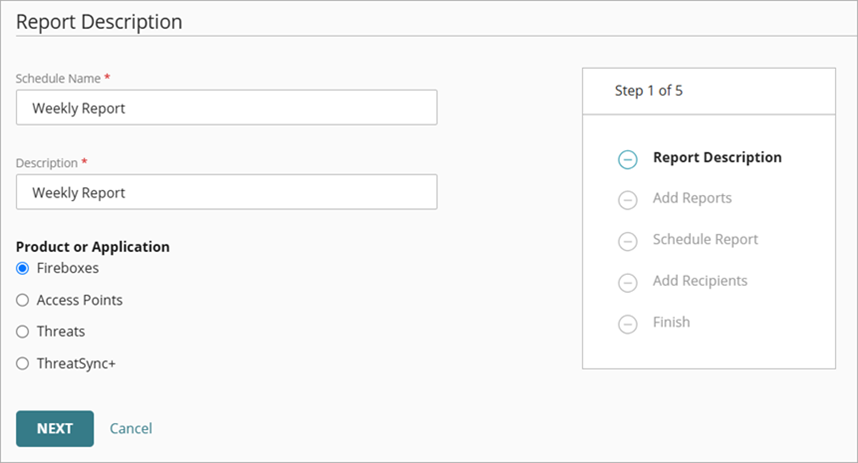This screenshot has width=858, height=463.
Task: Click the Step 1 of 5 header
Action: pyautogui.click(x=649, y=91)
